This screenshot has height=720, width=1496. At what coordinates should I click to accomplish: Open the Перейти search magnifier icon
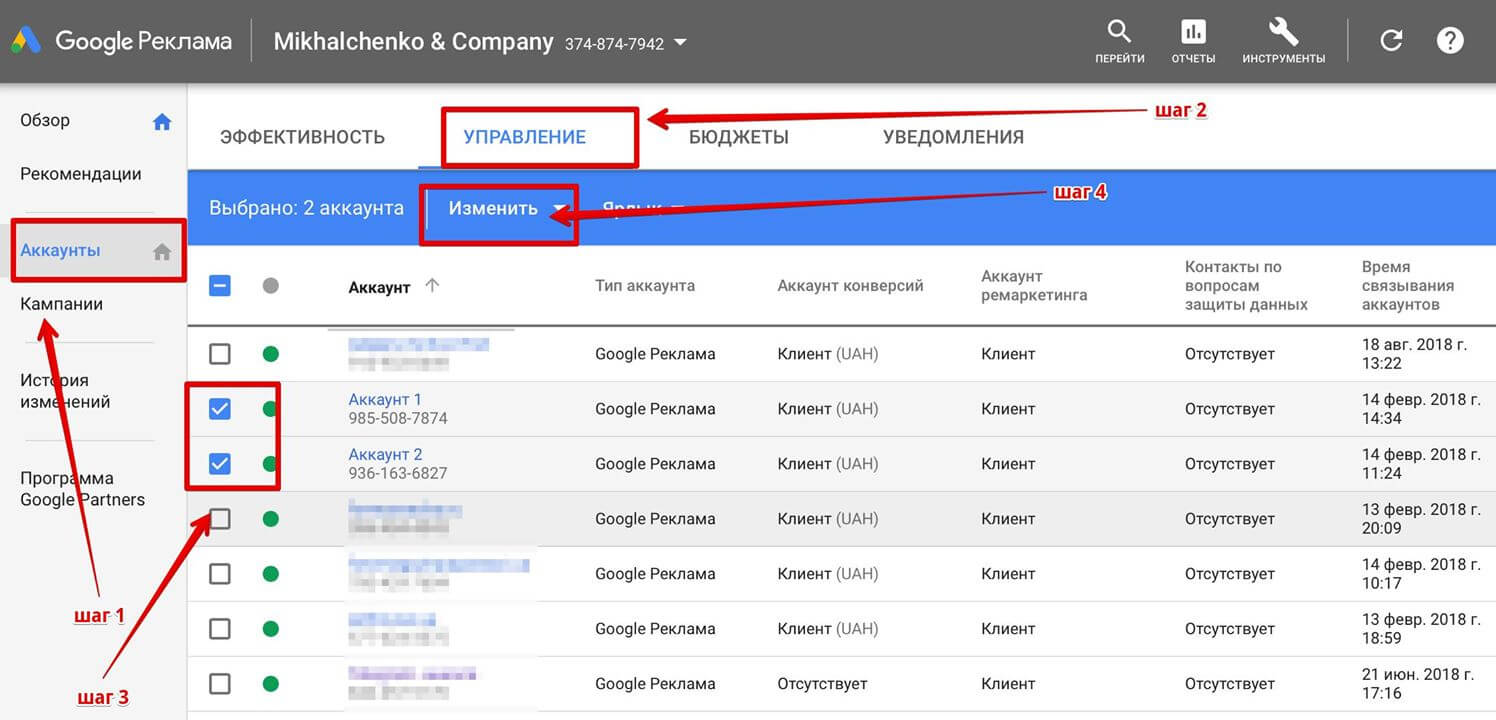(1120, 31)
